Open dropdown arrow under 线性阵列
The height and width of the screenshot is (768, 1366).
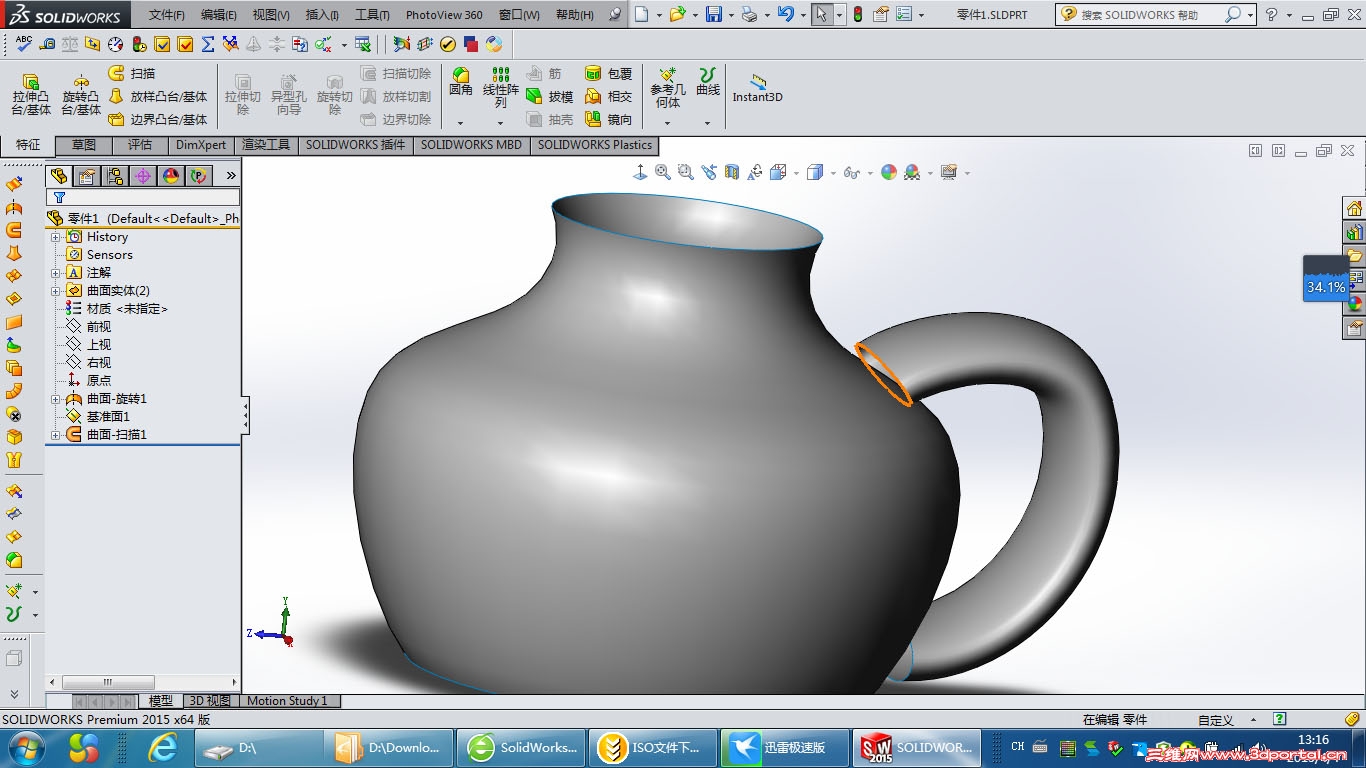click(500, 124)
